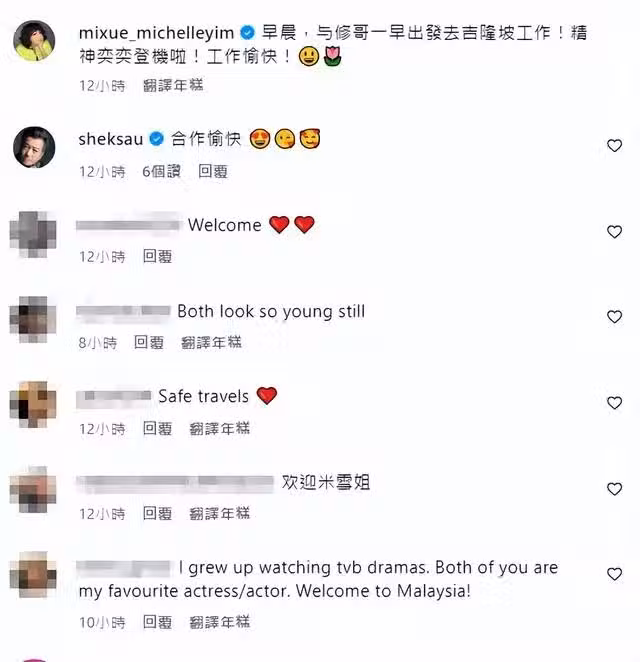640x662 pixels.
Task: Open the sheksau username link
Action: (111, 139)
